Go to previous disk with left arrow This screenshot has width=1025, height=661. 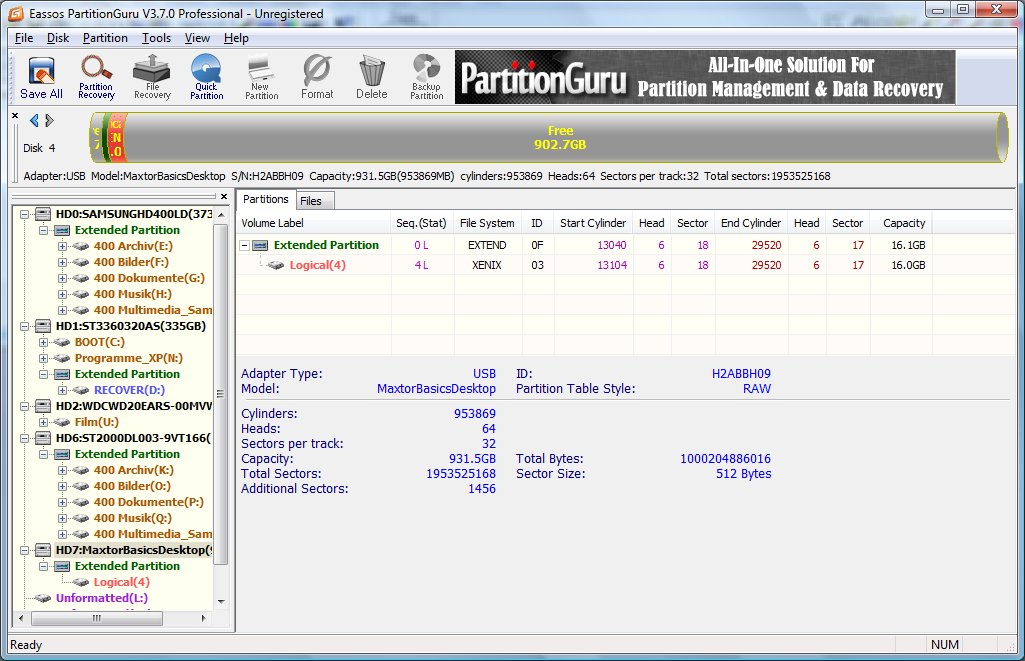[34, 120]
